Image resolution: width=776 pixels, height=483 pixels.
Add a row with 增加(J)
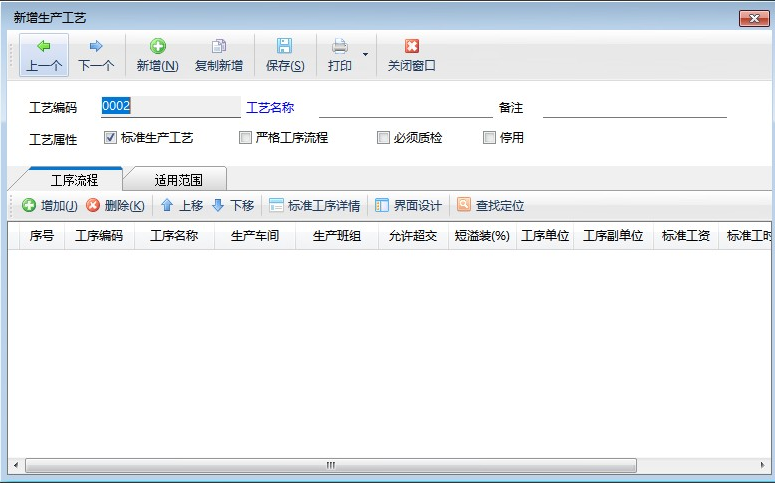pos(49,206)
